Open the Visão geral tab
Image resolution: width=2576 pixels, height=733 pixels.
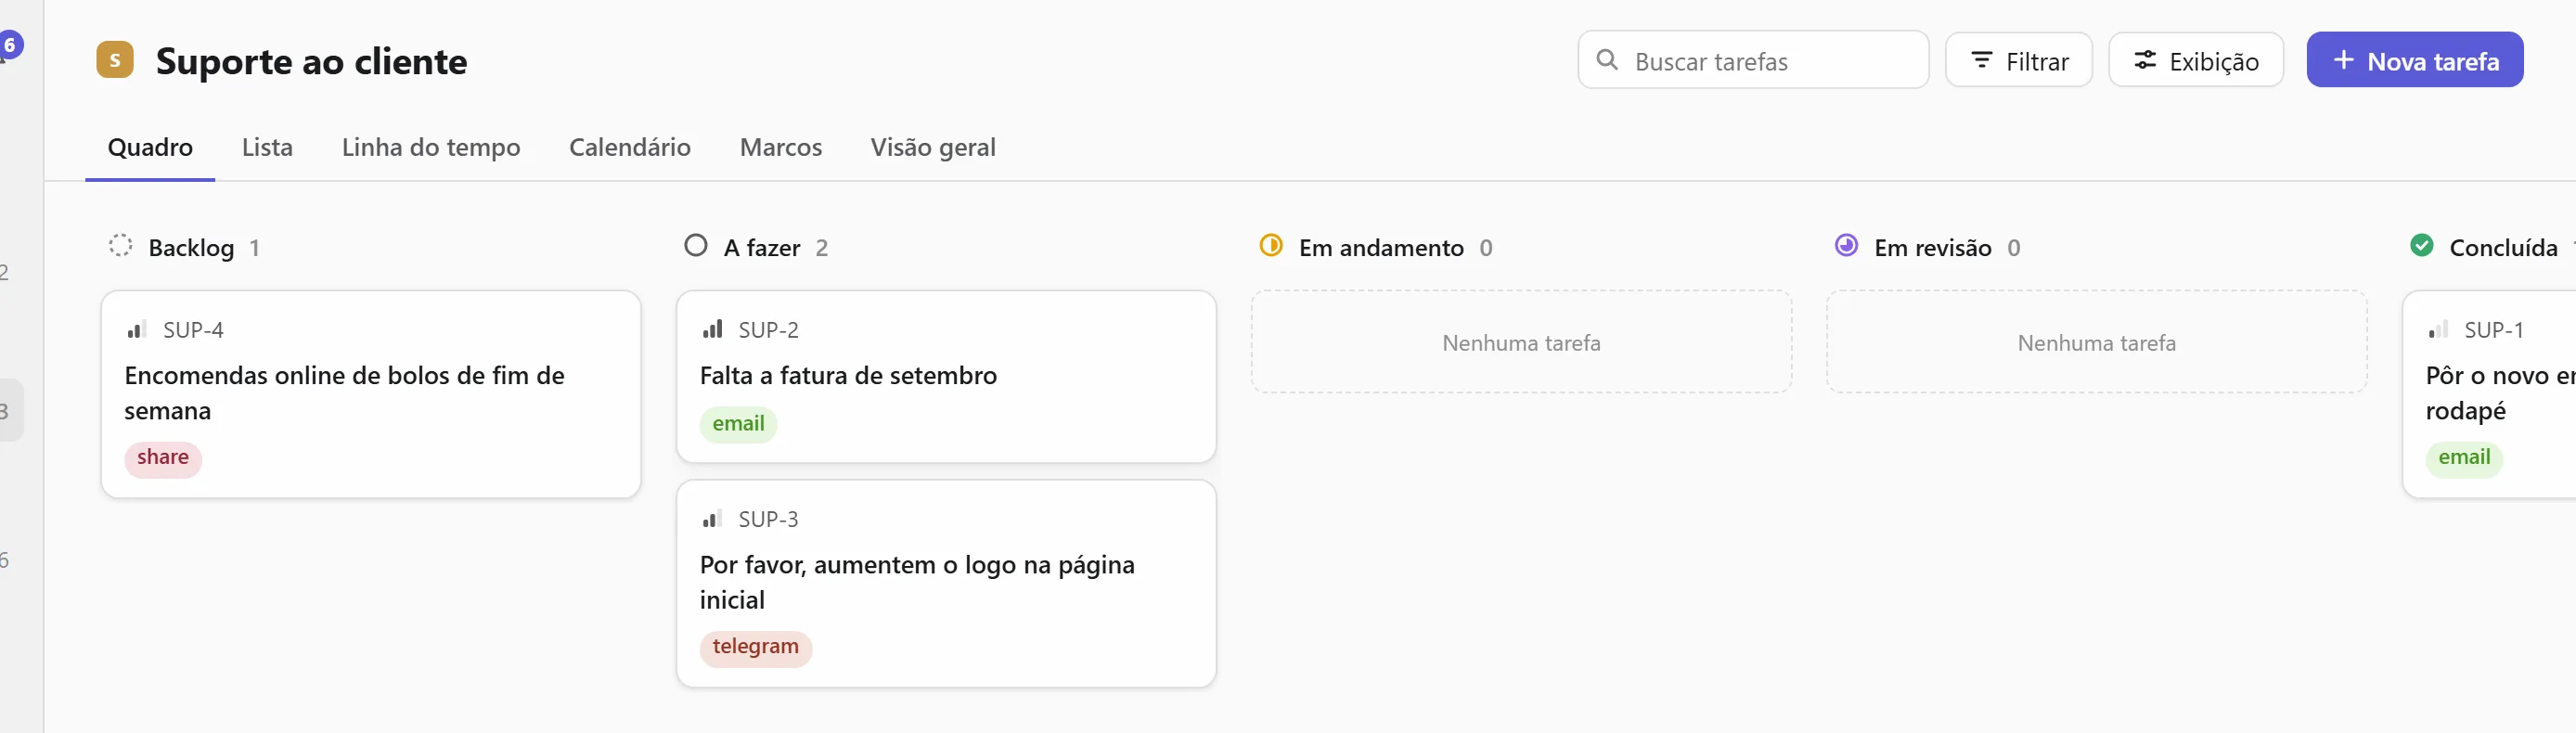coord(933,147)
